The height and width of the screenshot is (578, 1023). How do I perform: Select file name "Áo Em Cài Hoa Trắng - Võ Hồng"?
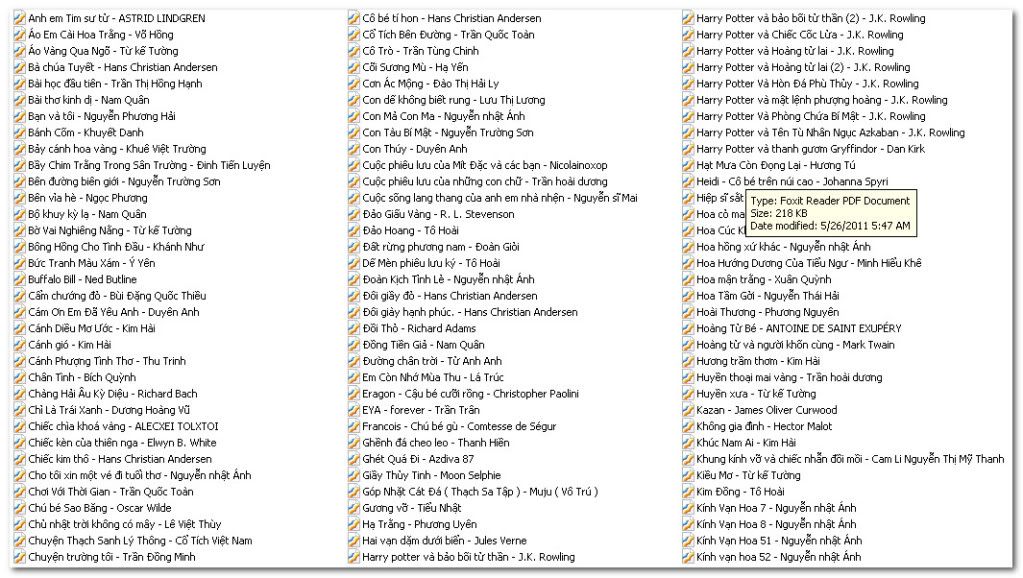click(x=101, y=35)
